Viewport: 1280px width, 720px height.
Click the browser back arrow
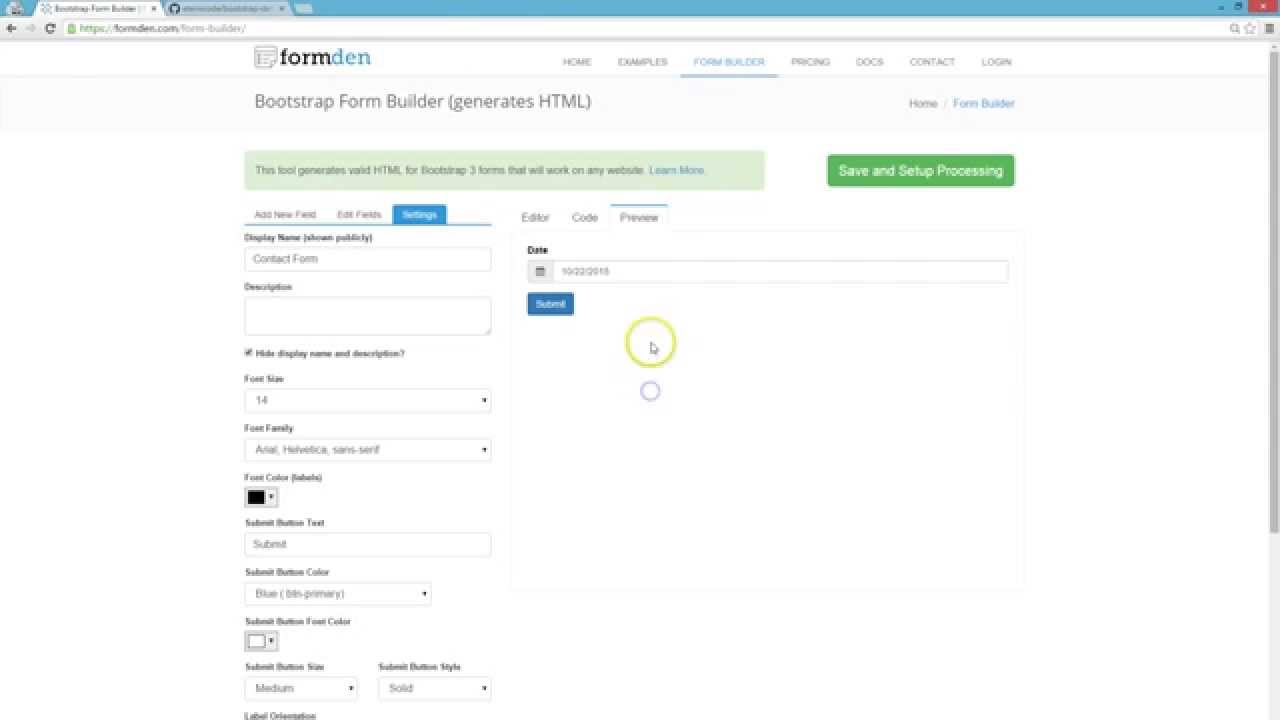click(13, 29)
